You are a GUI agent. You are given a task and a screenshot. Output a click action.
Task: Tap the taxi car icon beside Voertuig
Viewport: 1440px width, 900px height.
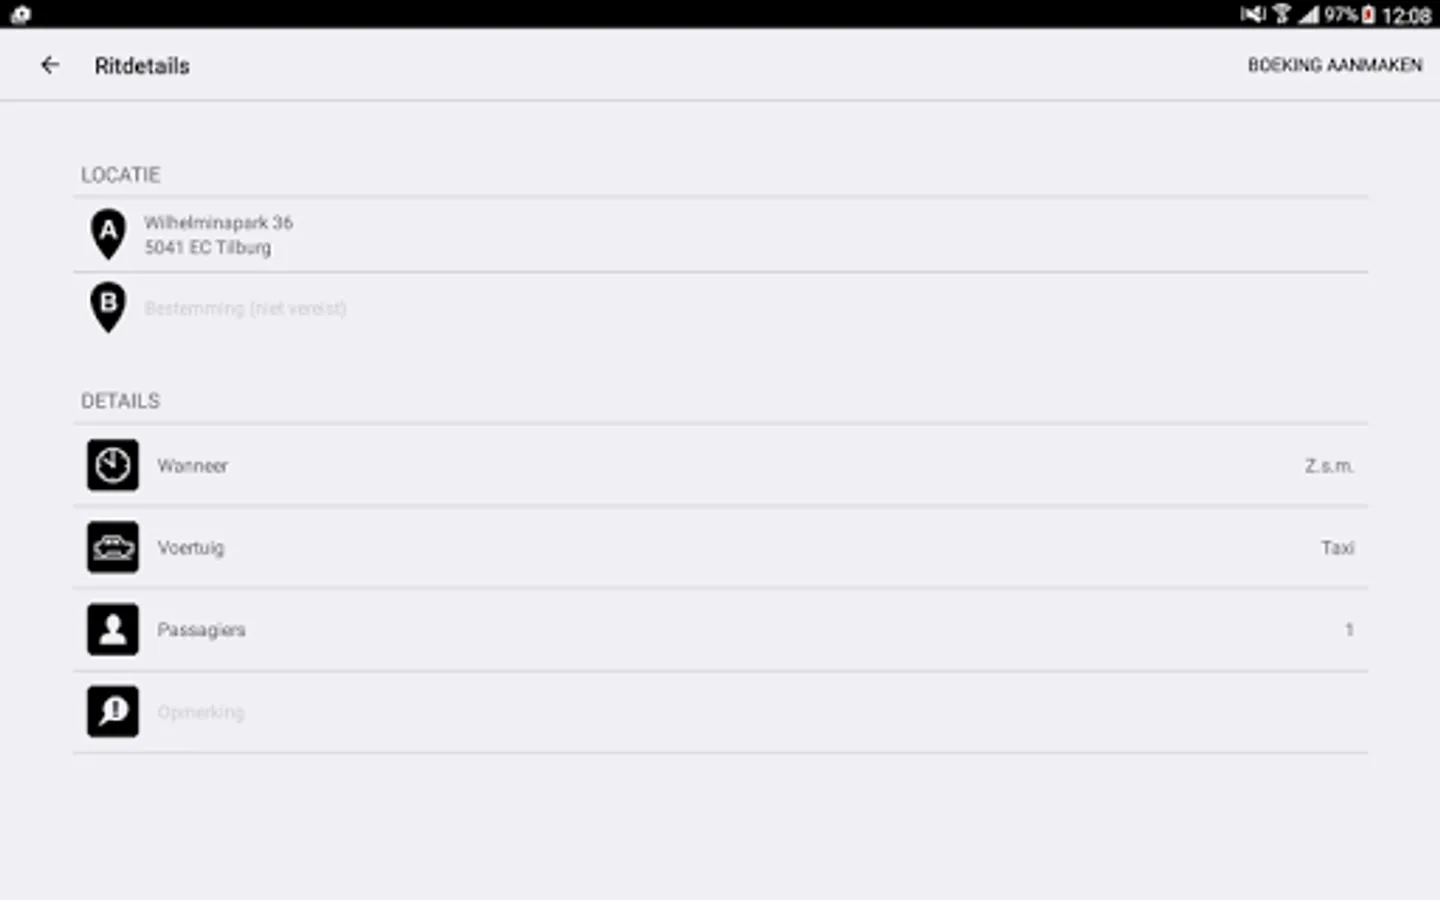coord(113,548)
